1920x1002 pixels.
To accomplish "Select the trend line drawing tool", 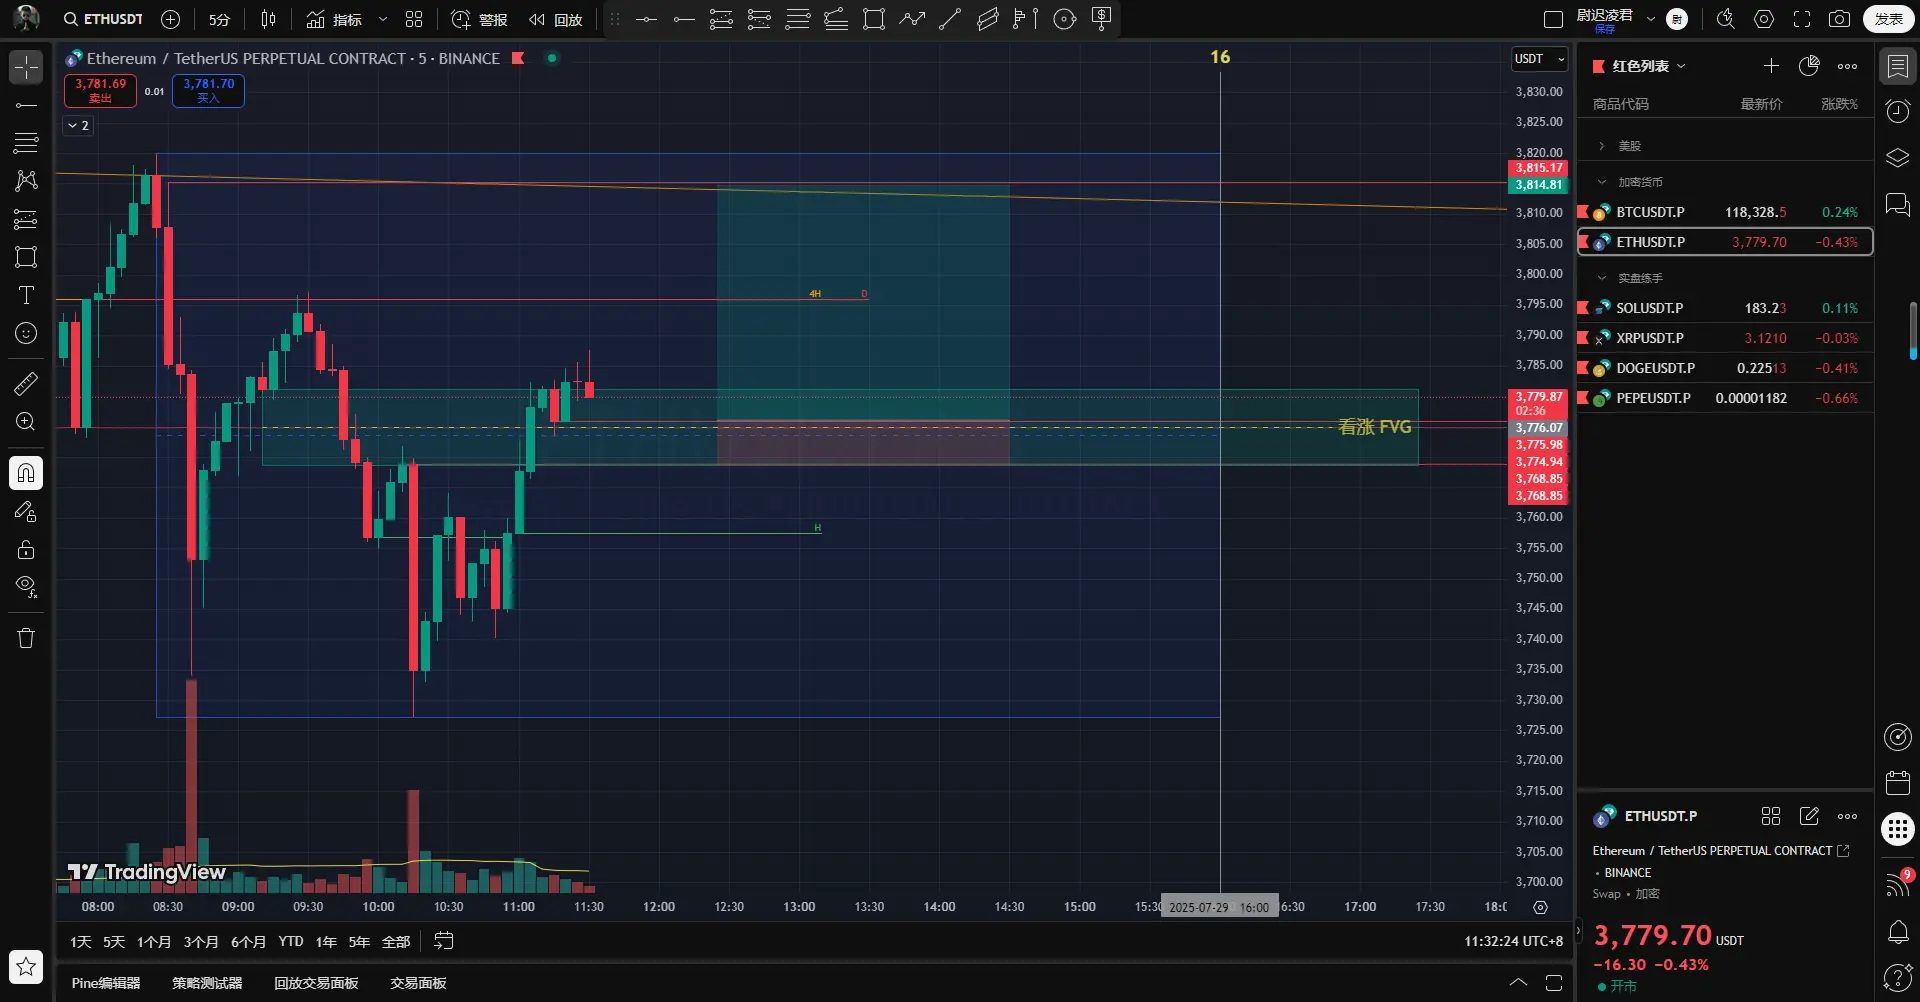I will pos(26,105).
